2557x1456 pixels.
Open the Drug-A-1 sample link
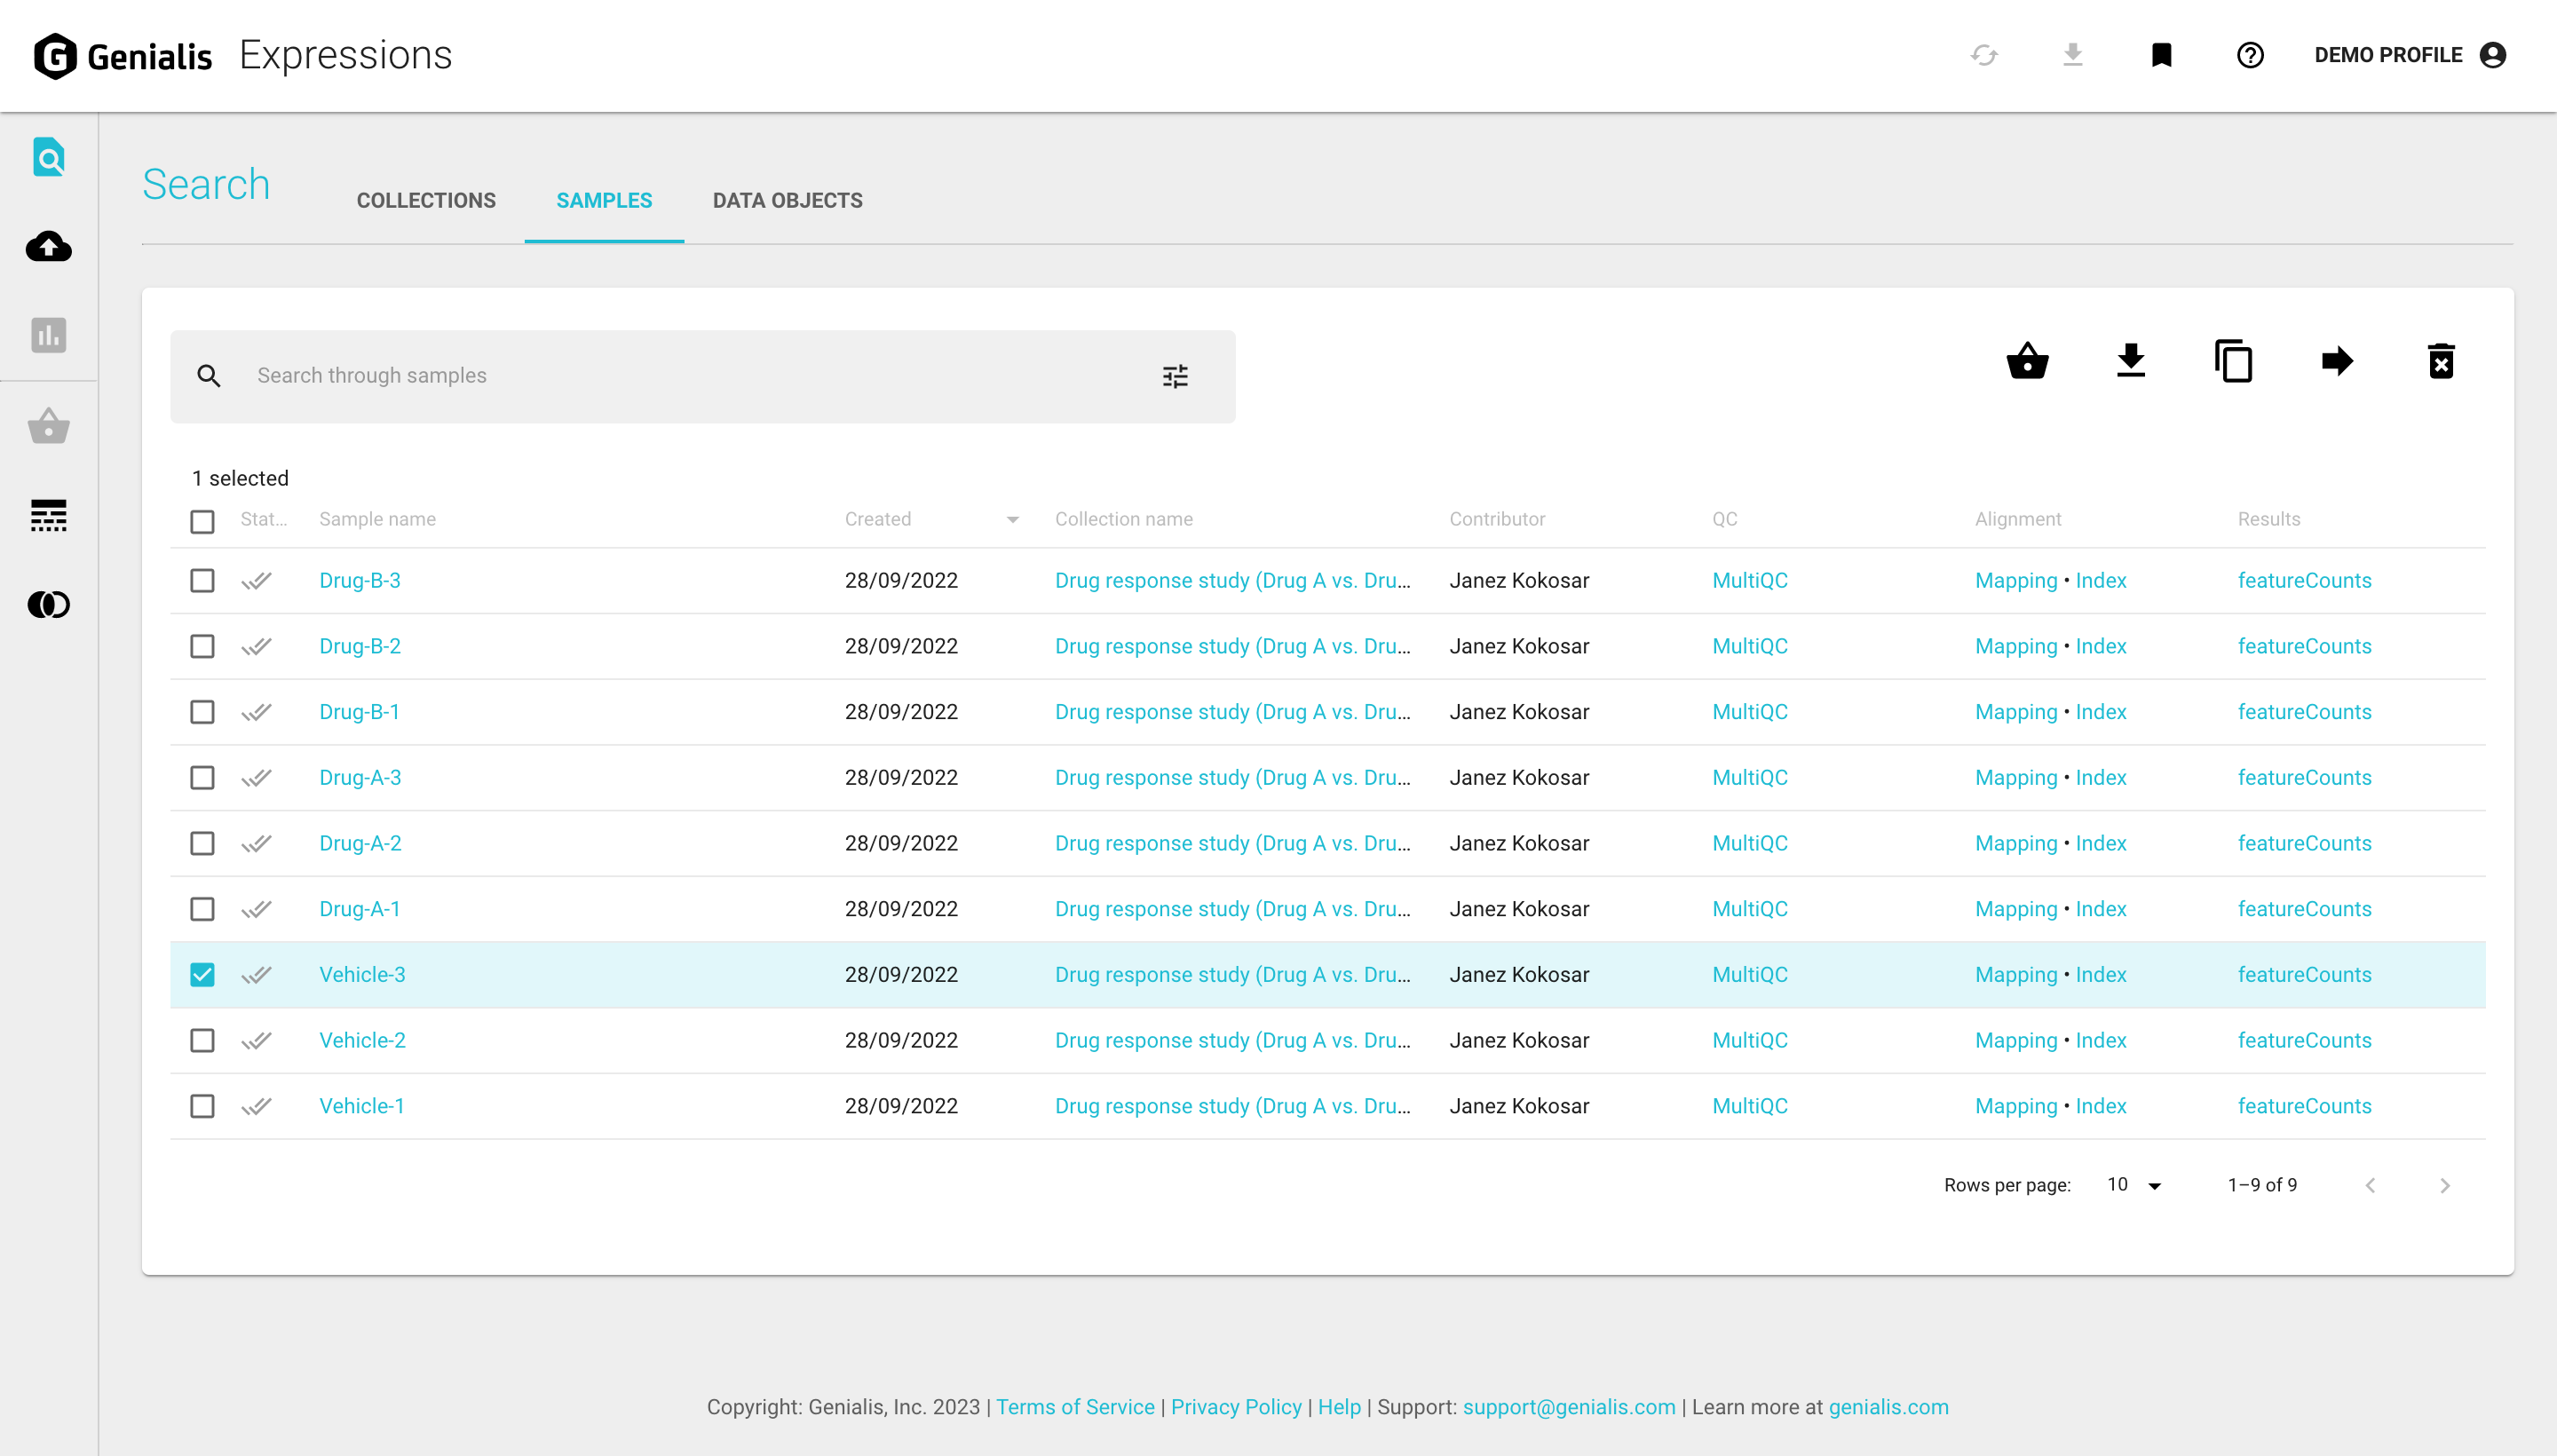tap(359, 908)
